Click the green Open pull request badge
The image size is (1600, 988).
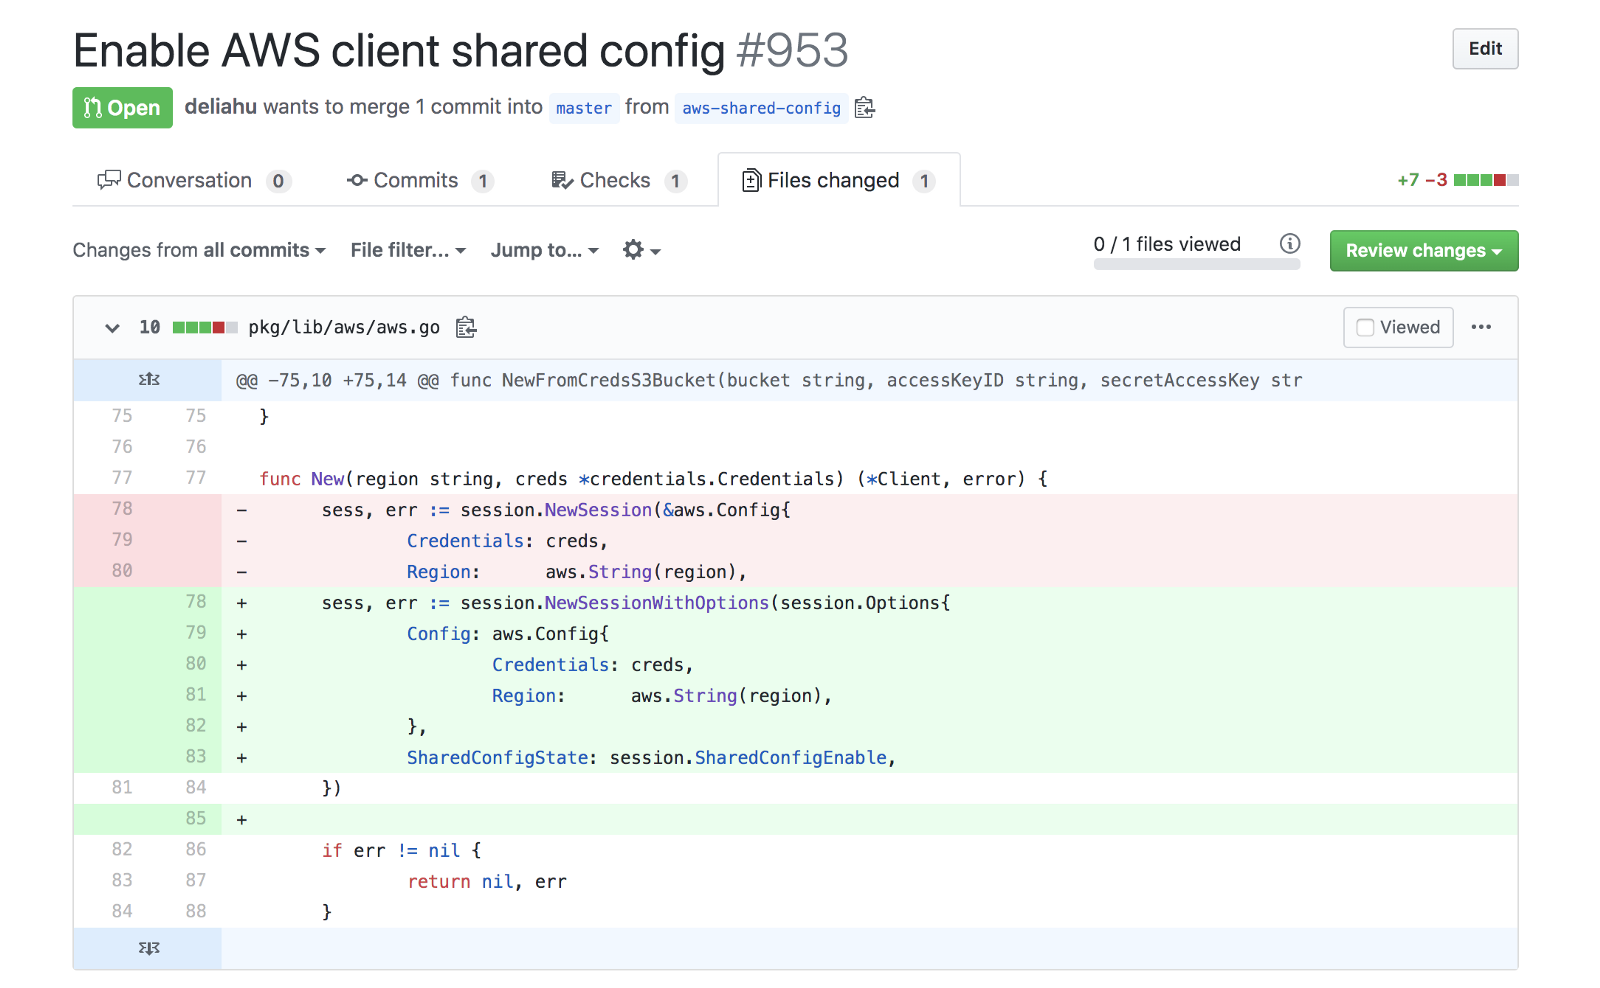[x=122, y=108]
